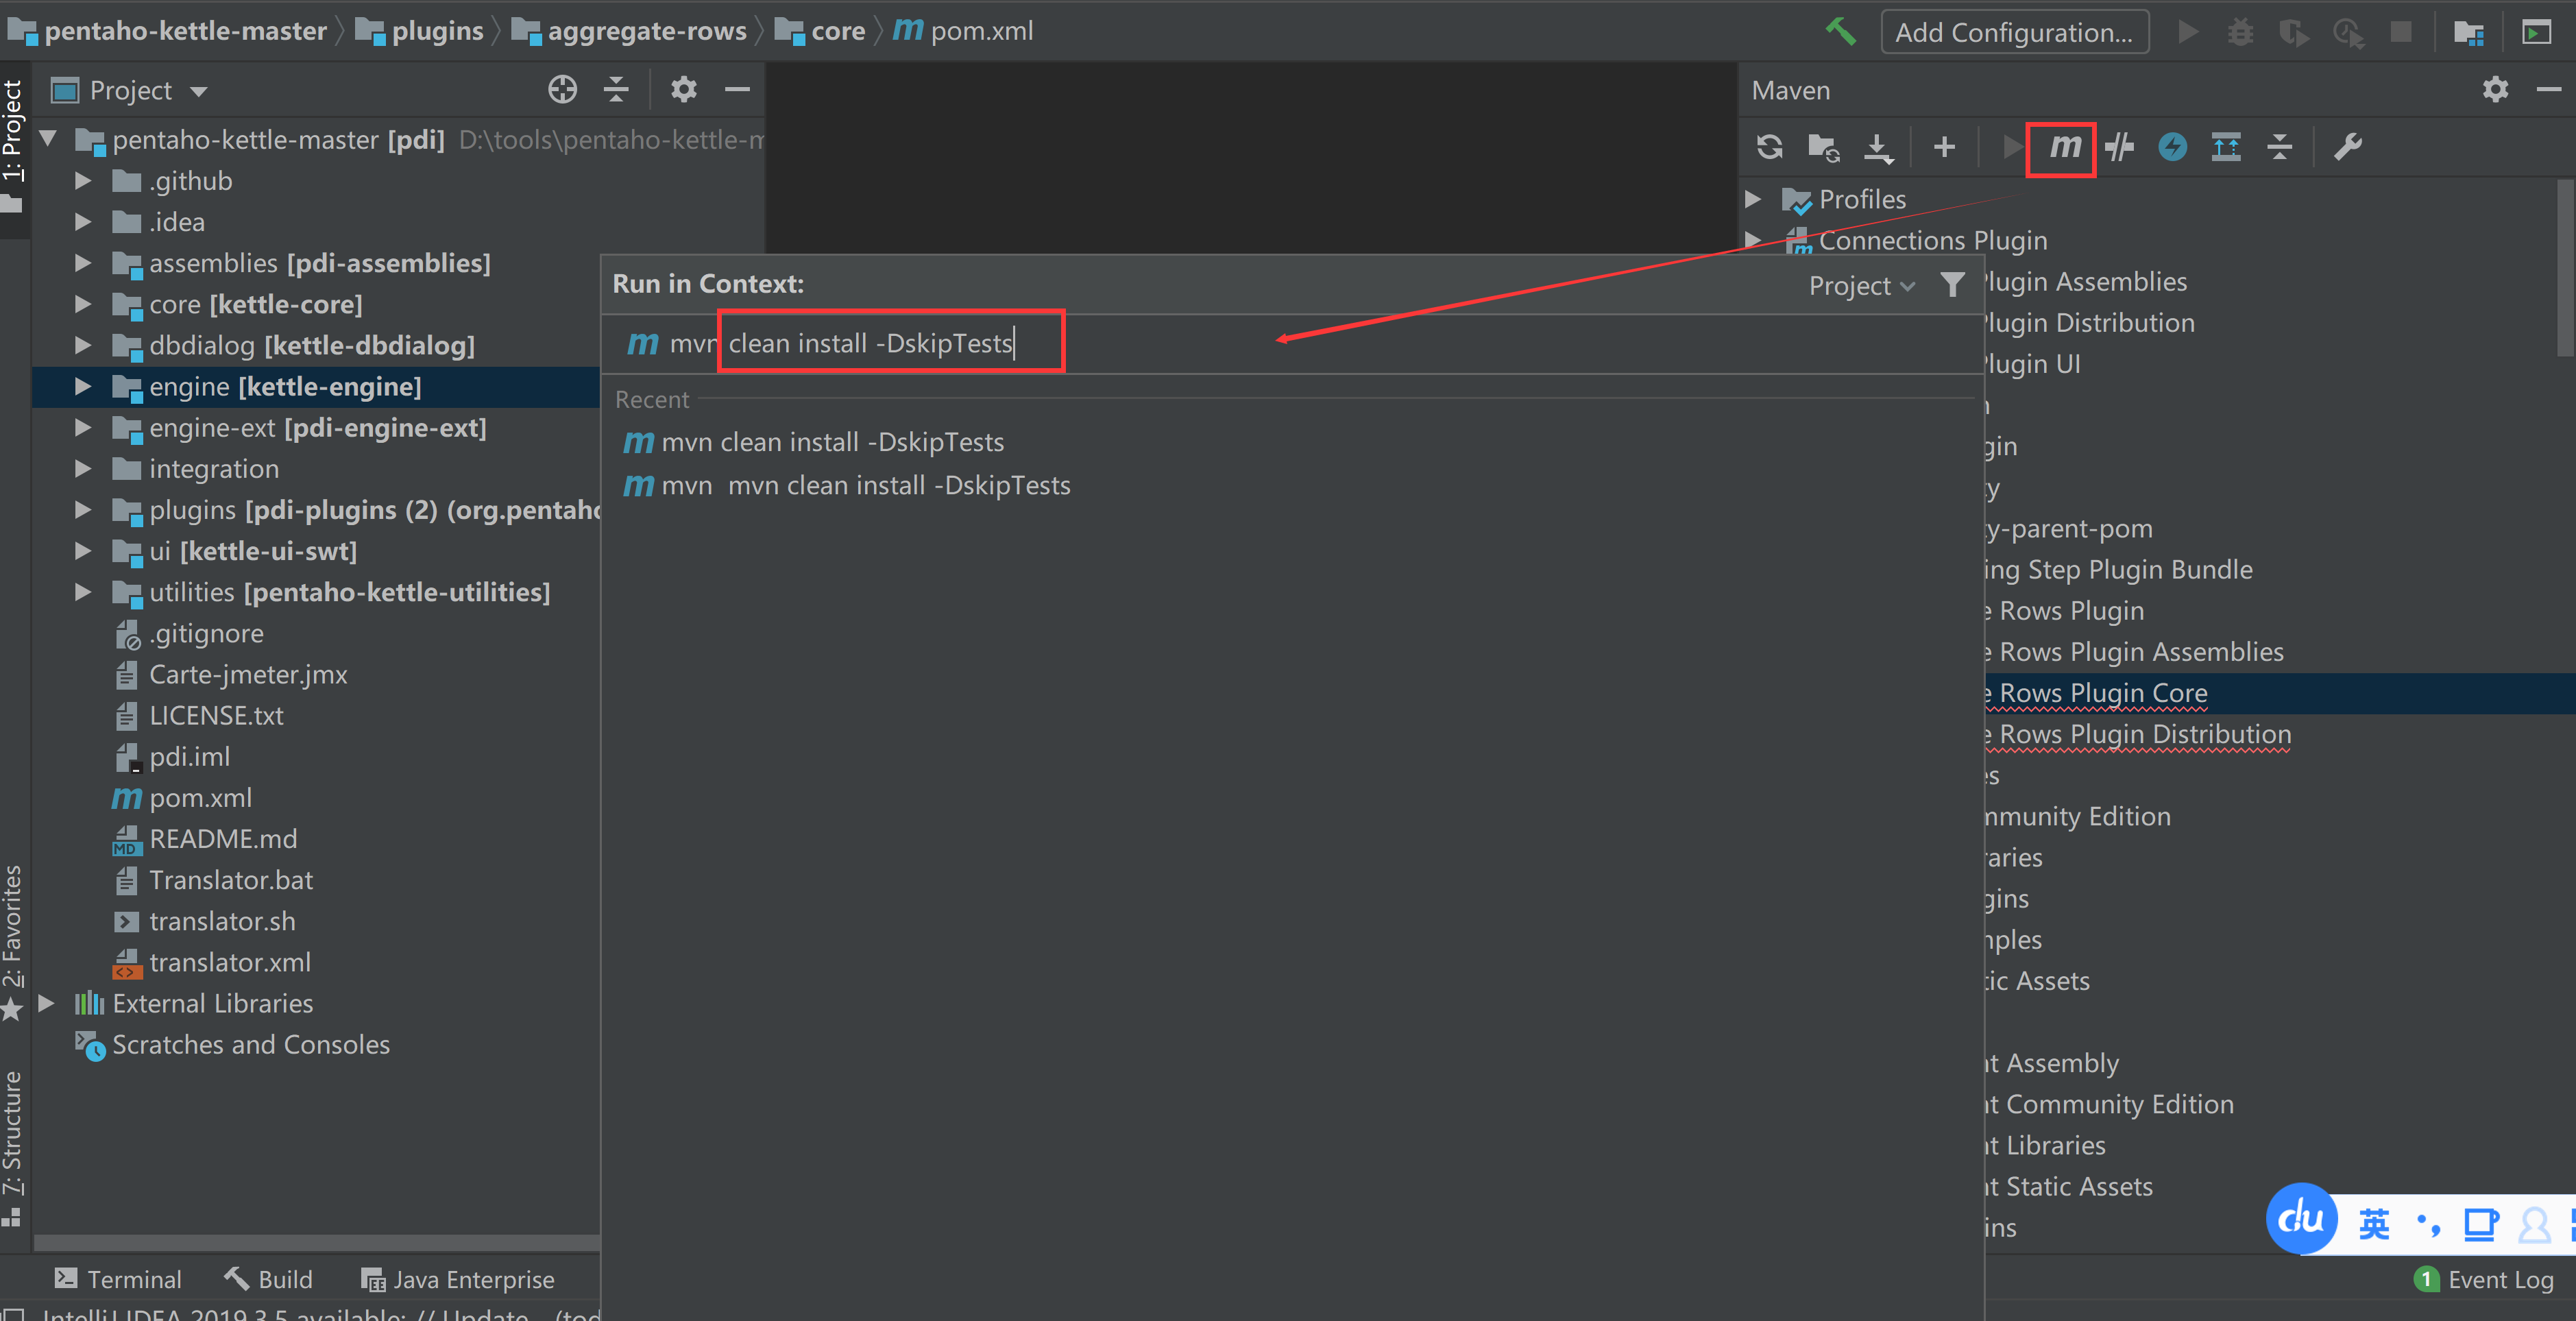
Task: Toggle Offline Mode in Maven toolbar
Action: (2119, 147)
